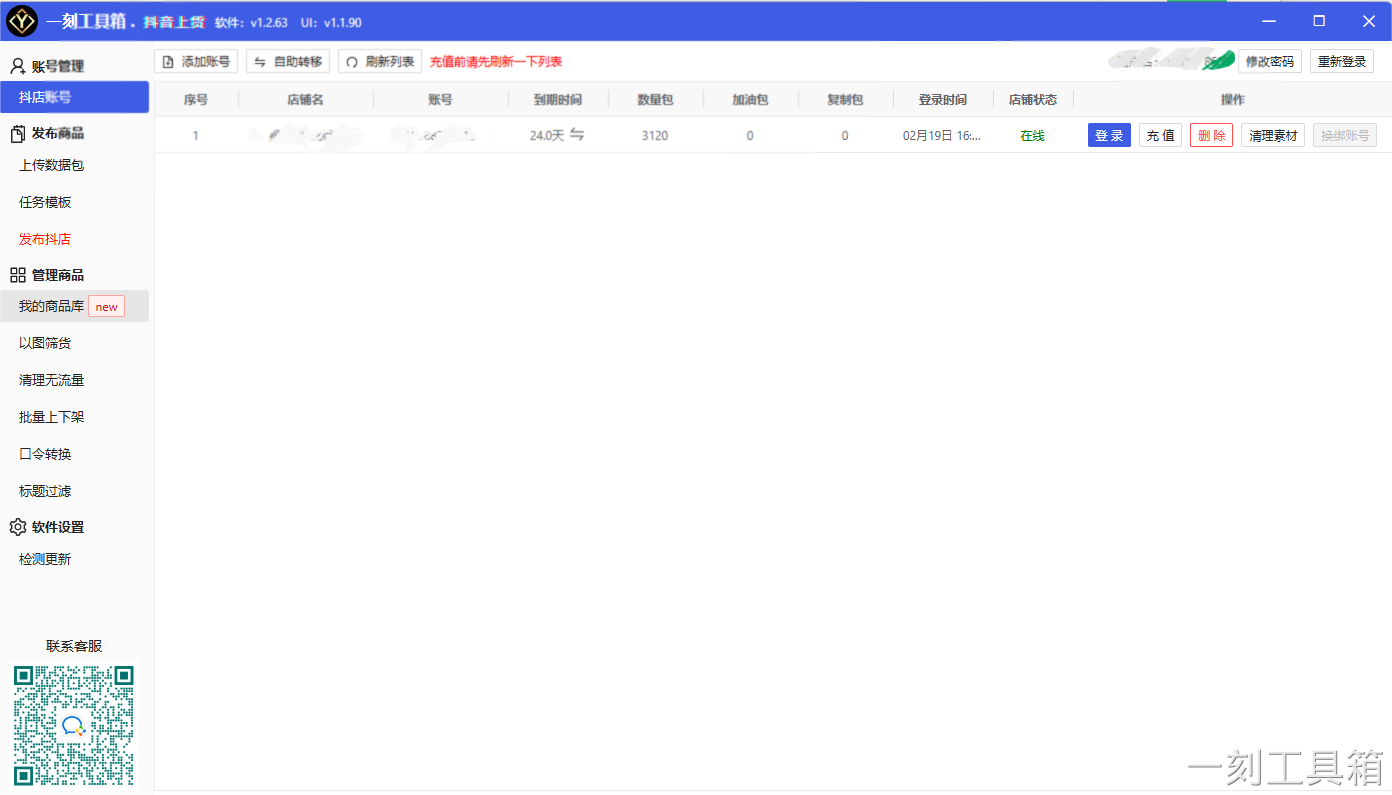The width and height of the screenshot is (1392, 795).
Task: Click the 发布商品 clipboard icon in sidebar
Action: (x=17, y=134)
